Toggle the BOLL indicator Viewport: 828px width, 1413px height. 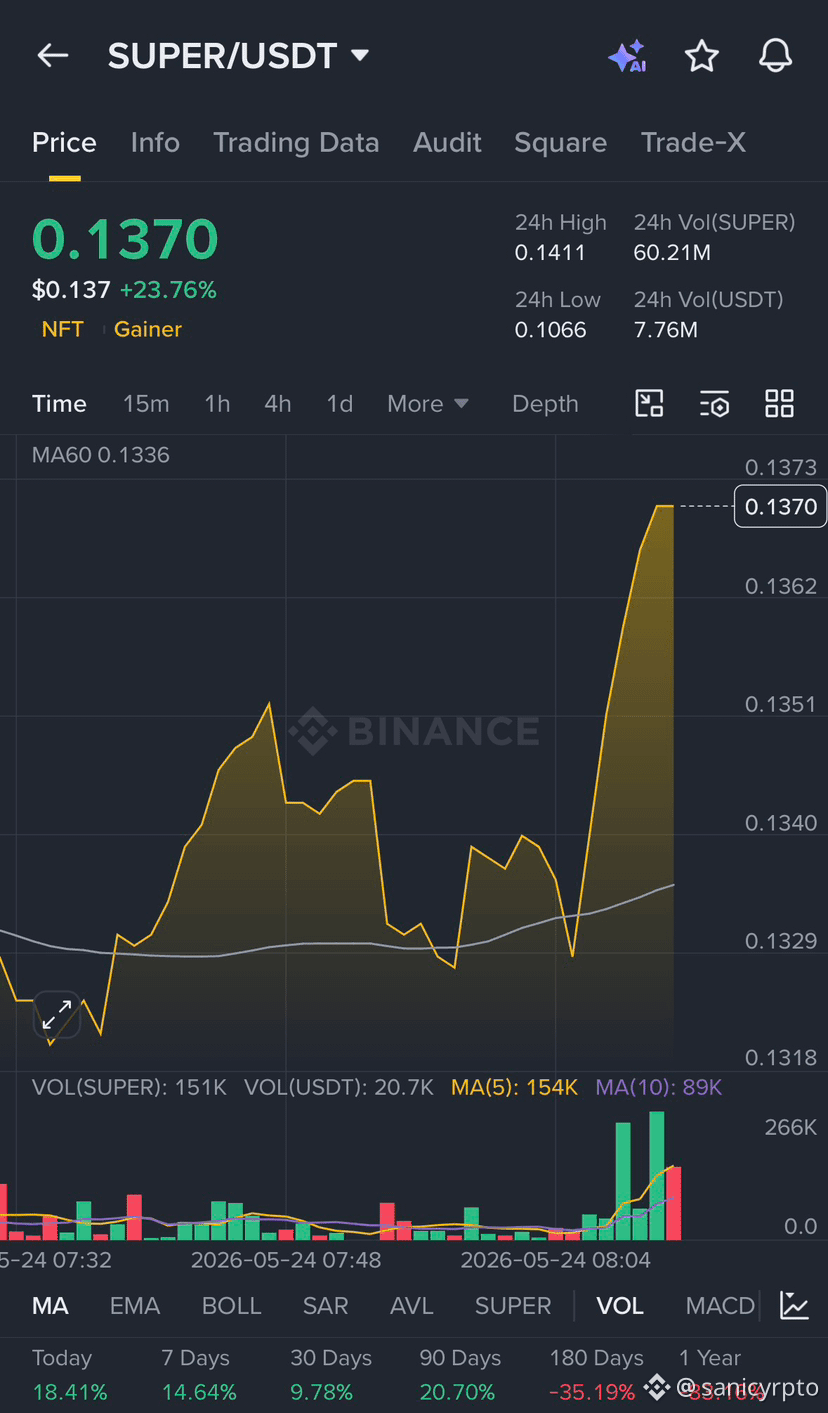231,1306
